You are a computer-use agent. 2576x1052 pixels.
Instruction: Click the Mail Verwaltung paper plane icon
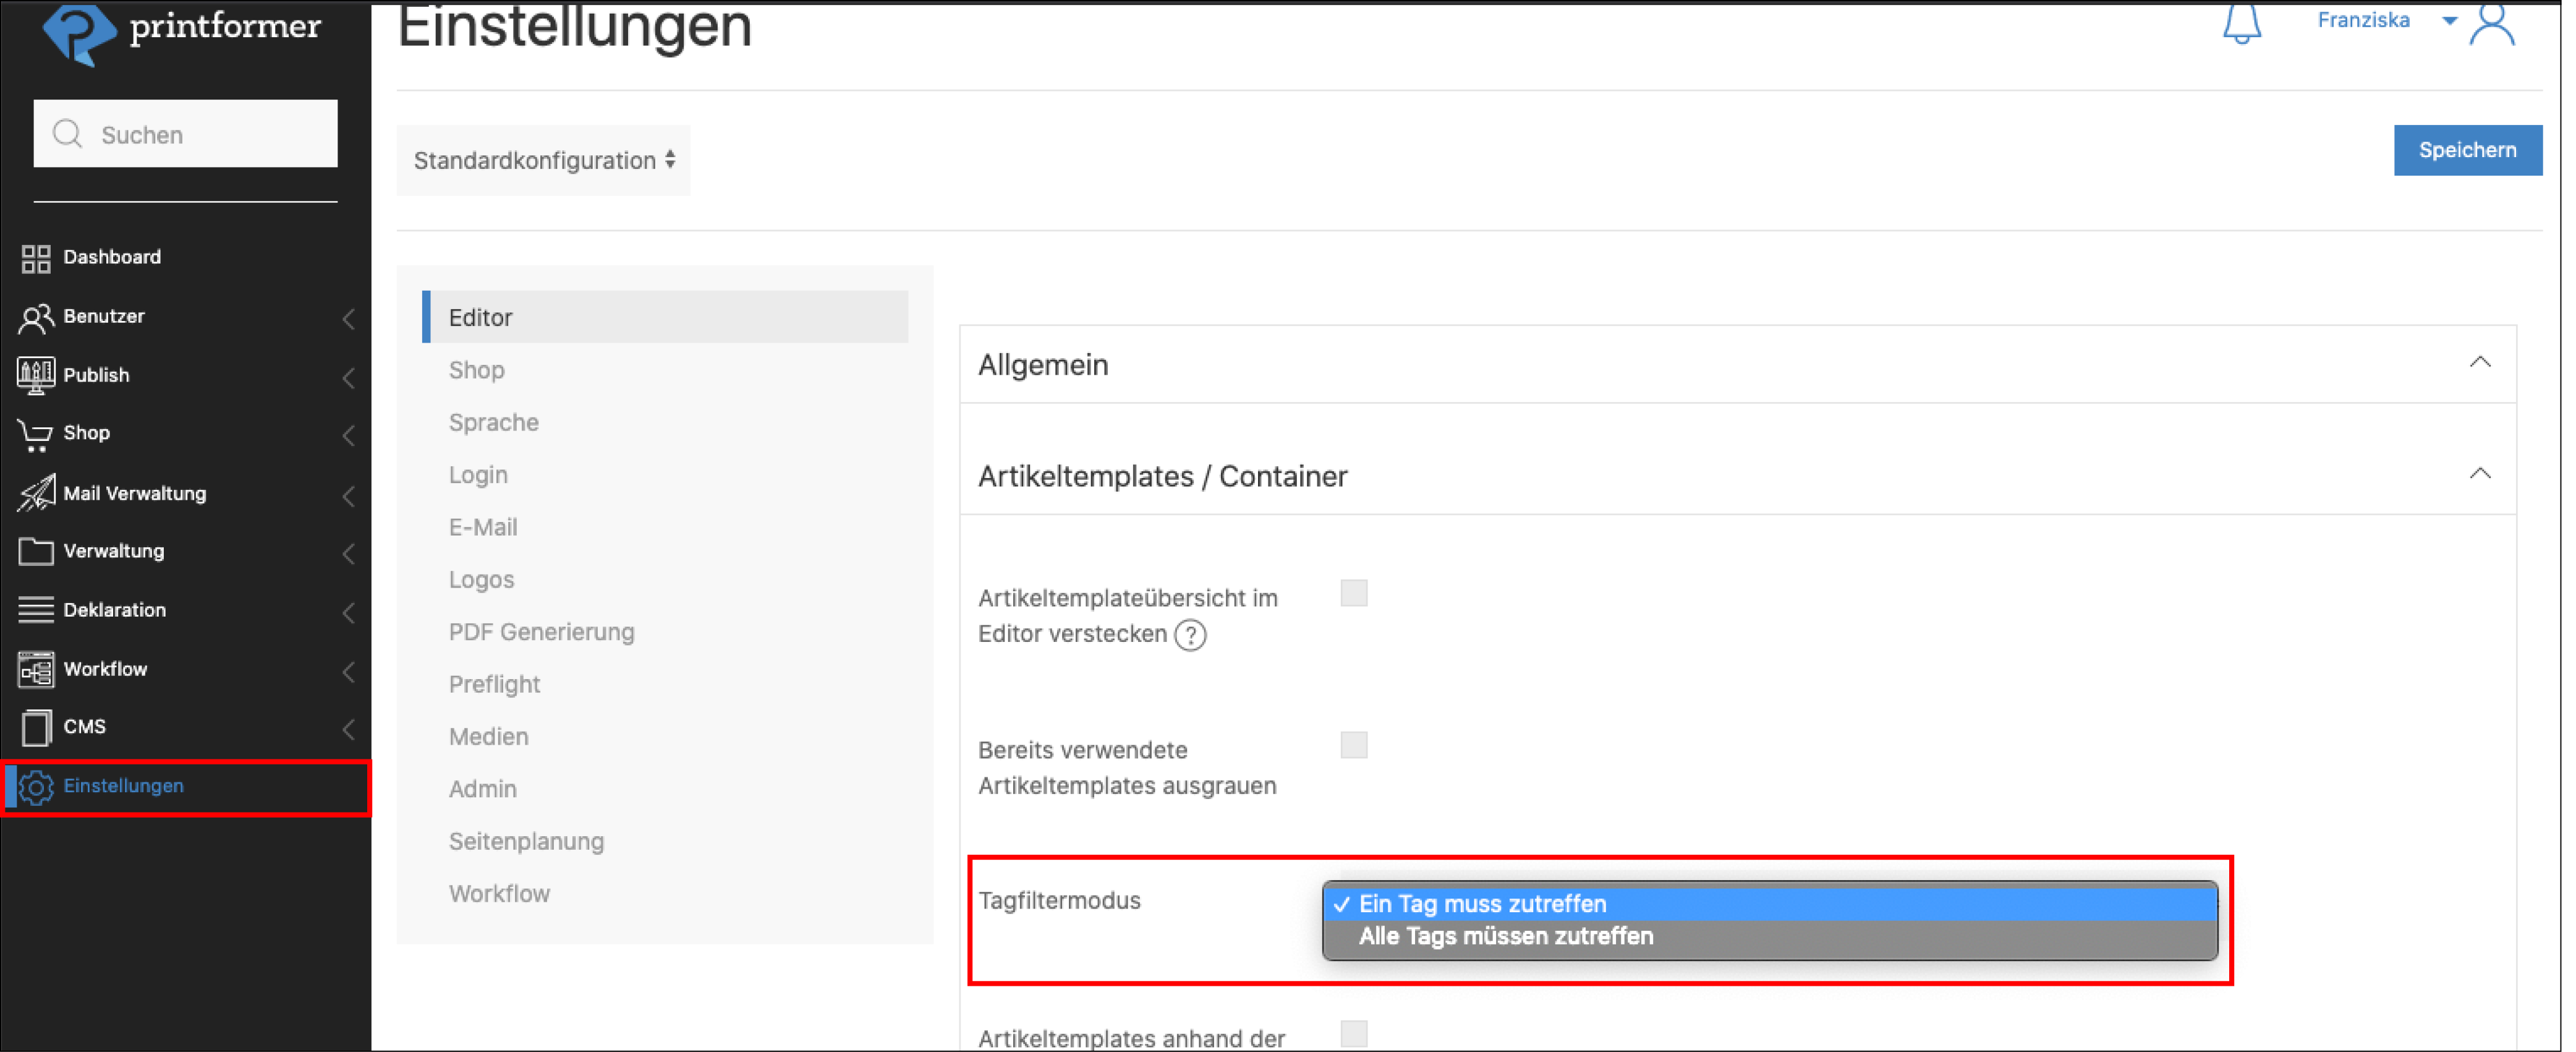coord(36,493)
